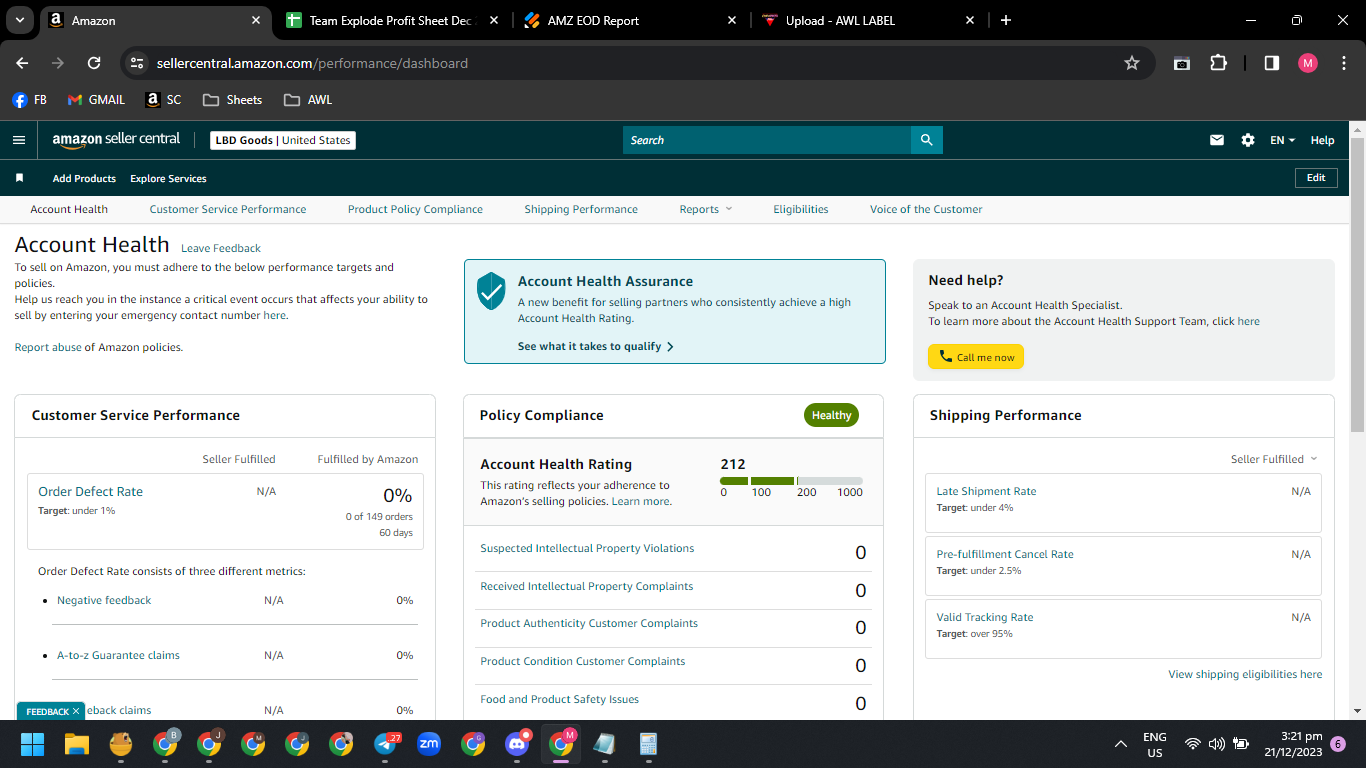
Task: Open the Leave Feedback link
Action: pyautogui.click(x=221, y=248)
